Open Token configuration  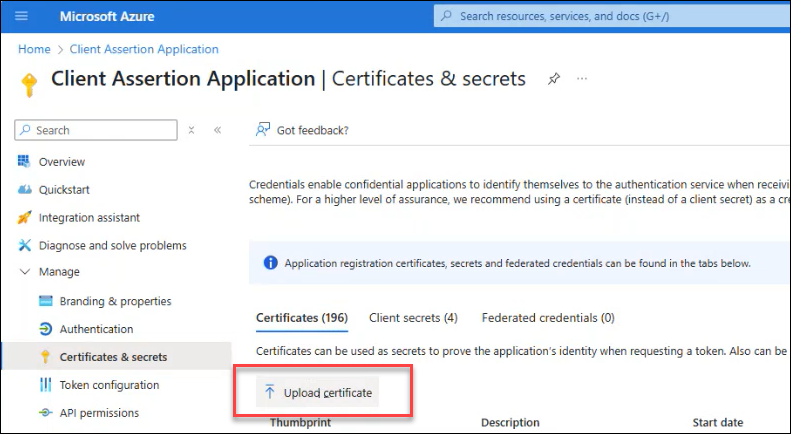(x=109, y=385)
